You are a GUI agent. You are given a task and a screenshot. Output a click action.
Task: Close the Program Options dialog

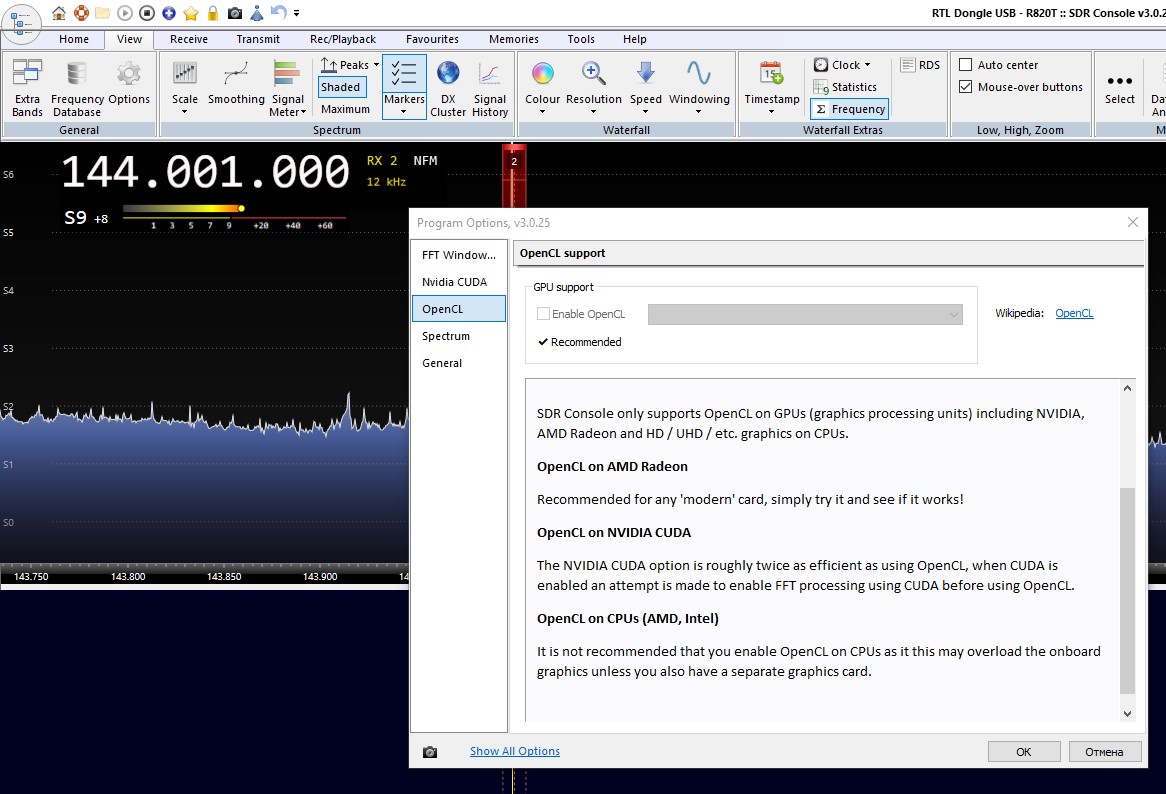(1133, 222)
